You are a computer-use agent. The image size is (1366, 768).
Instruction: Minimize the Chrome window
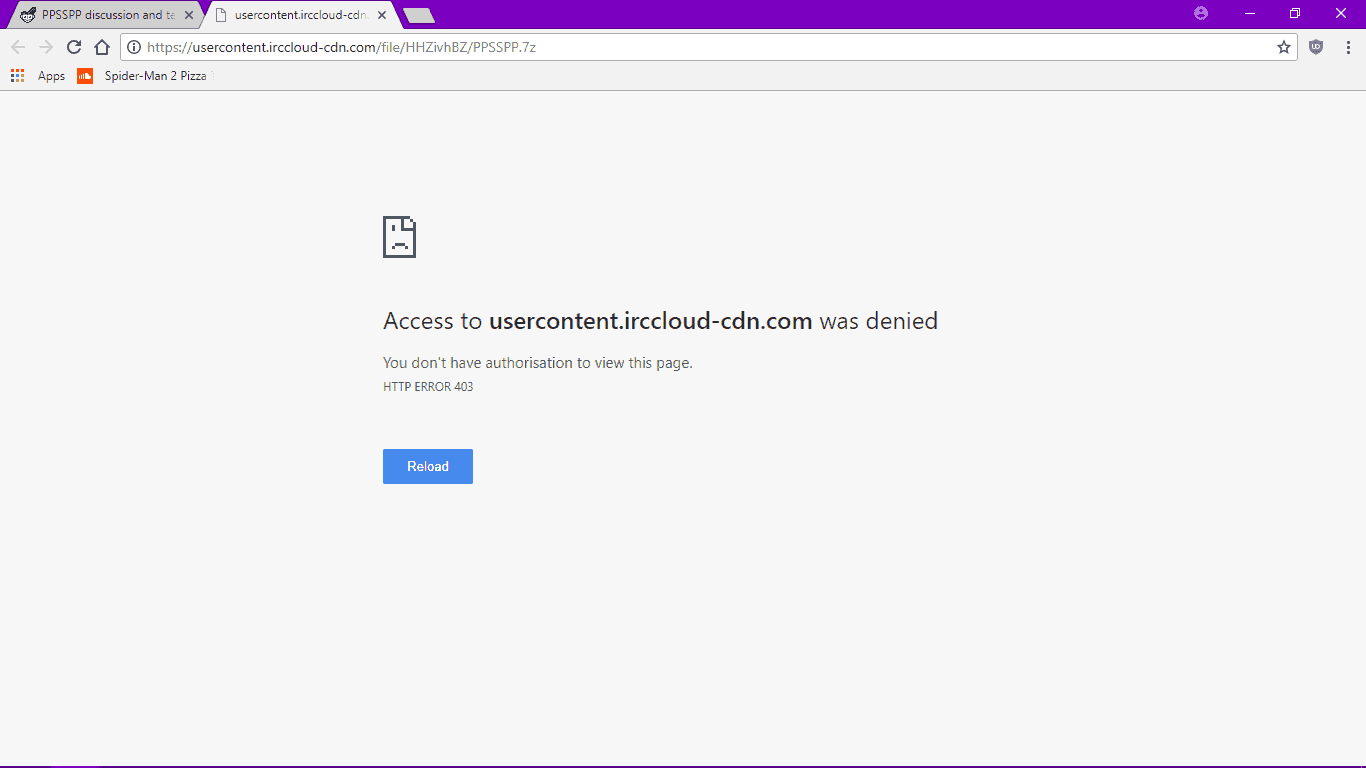pyautogui.click(x=1250, y=13)
